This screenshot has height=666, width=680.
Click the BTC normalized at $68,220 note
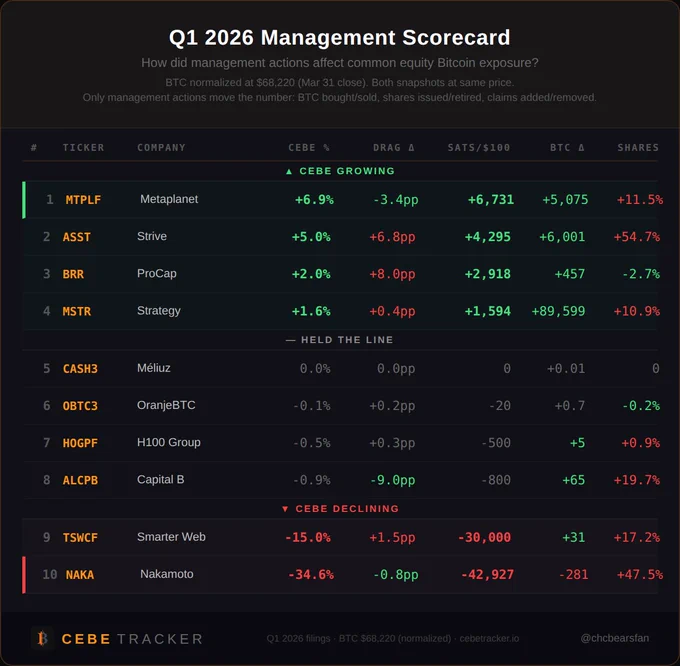(x=340, y=82)
